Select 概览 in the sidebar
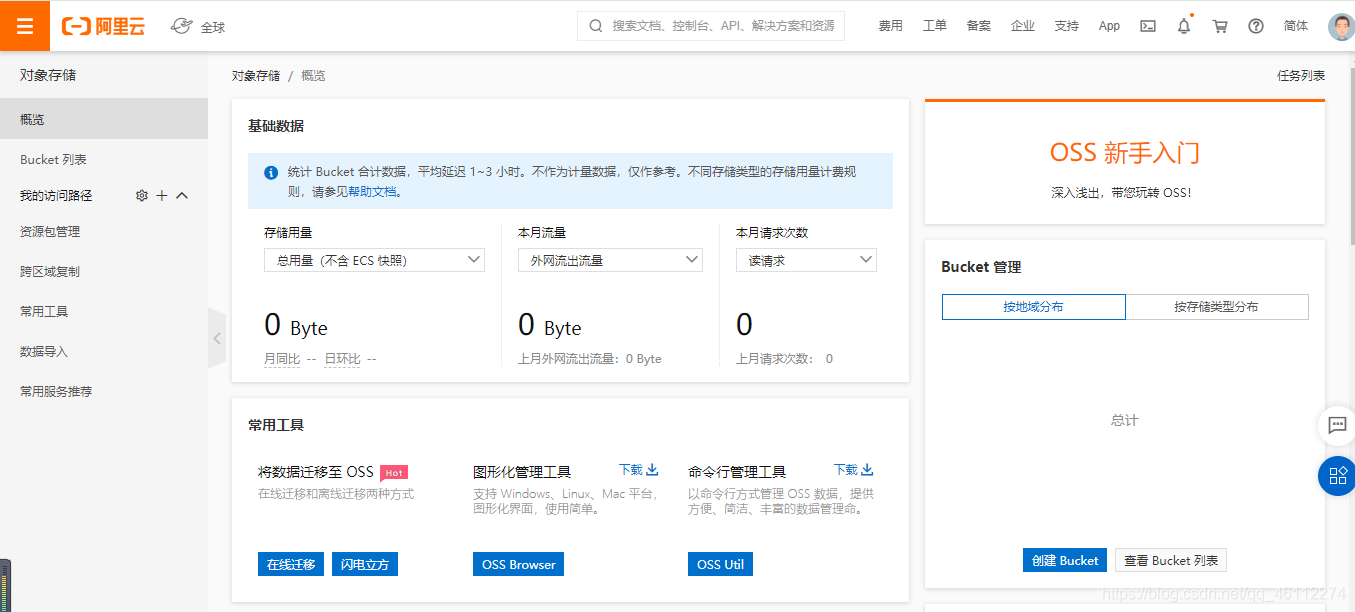 point(104,119)
